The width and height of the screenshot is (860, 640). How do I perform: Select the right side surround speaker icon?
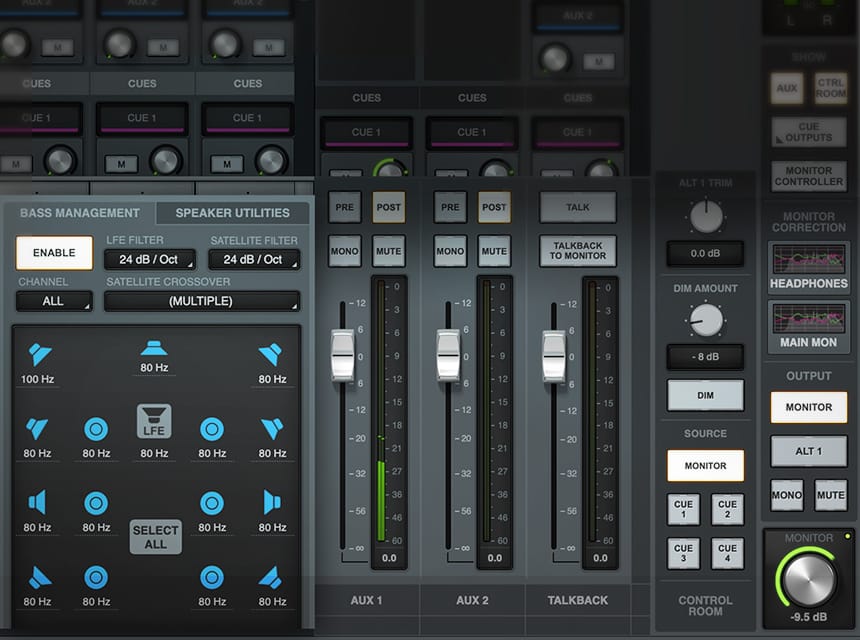click(272, 502)
